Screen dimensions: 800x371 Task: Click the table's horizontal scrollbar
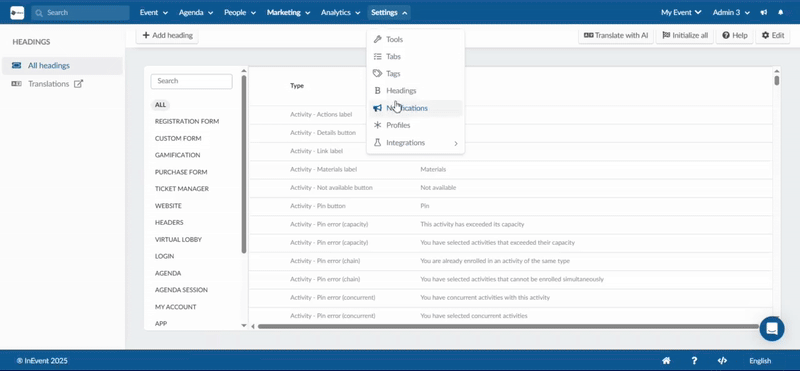508,326
